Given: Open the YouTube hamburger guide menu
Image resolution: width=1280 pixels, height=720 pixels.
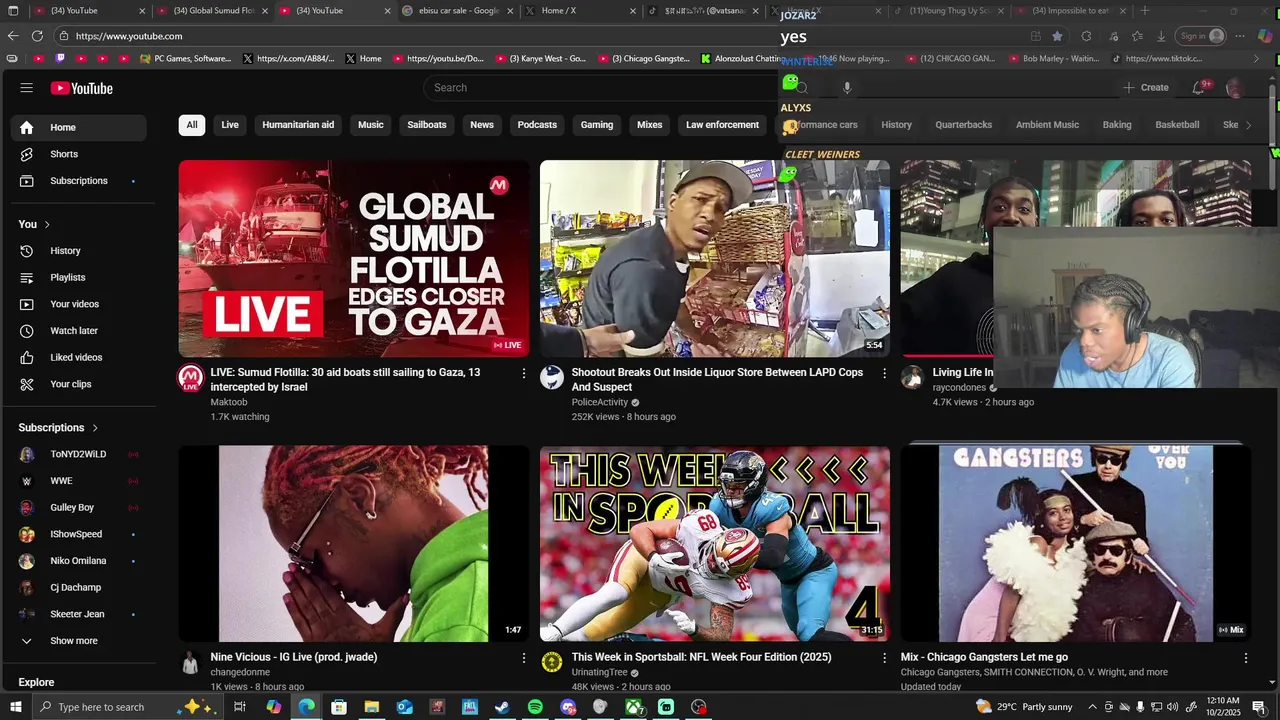Looking at the screenshot, I should tap(26, 88).
